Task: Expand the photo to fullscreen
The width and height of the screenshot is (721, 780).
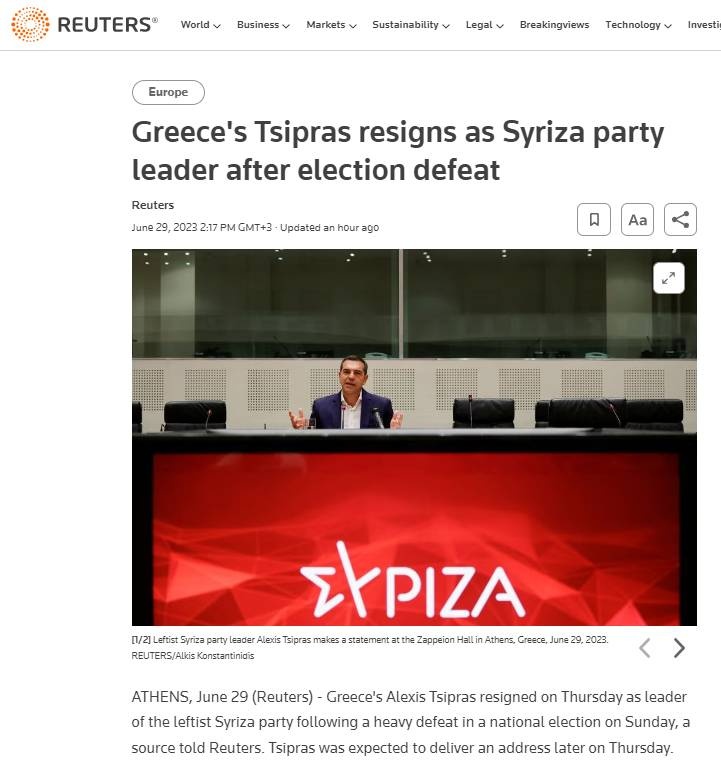Action: (668, 278)
